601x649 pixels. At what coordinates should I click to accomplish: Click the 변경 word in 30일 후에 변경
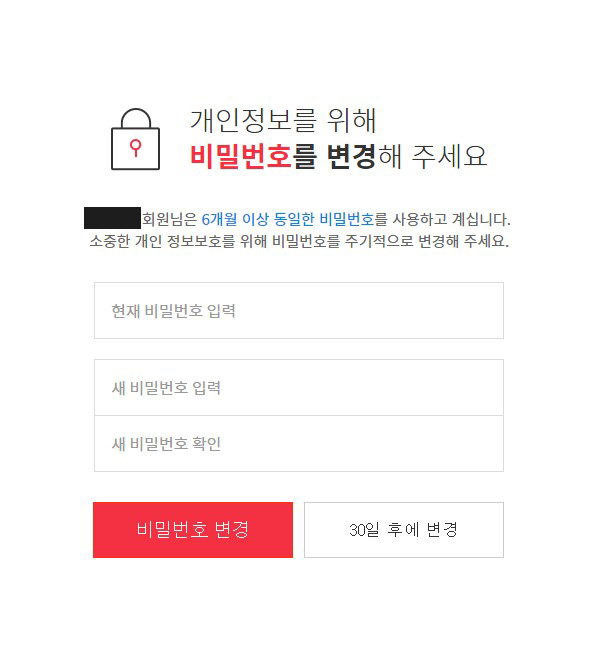click(442, 529)
